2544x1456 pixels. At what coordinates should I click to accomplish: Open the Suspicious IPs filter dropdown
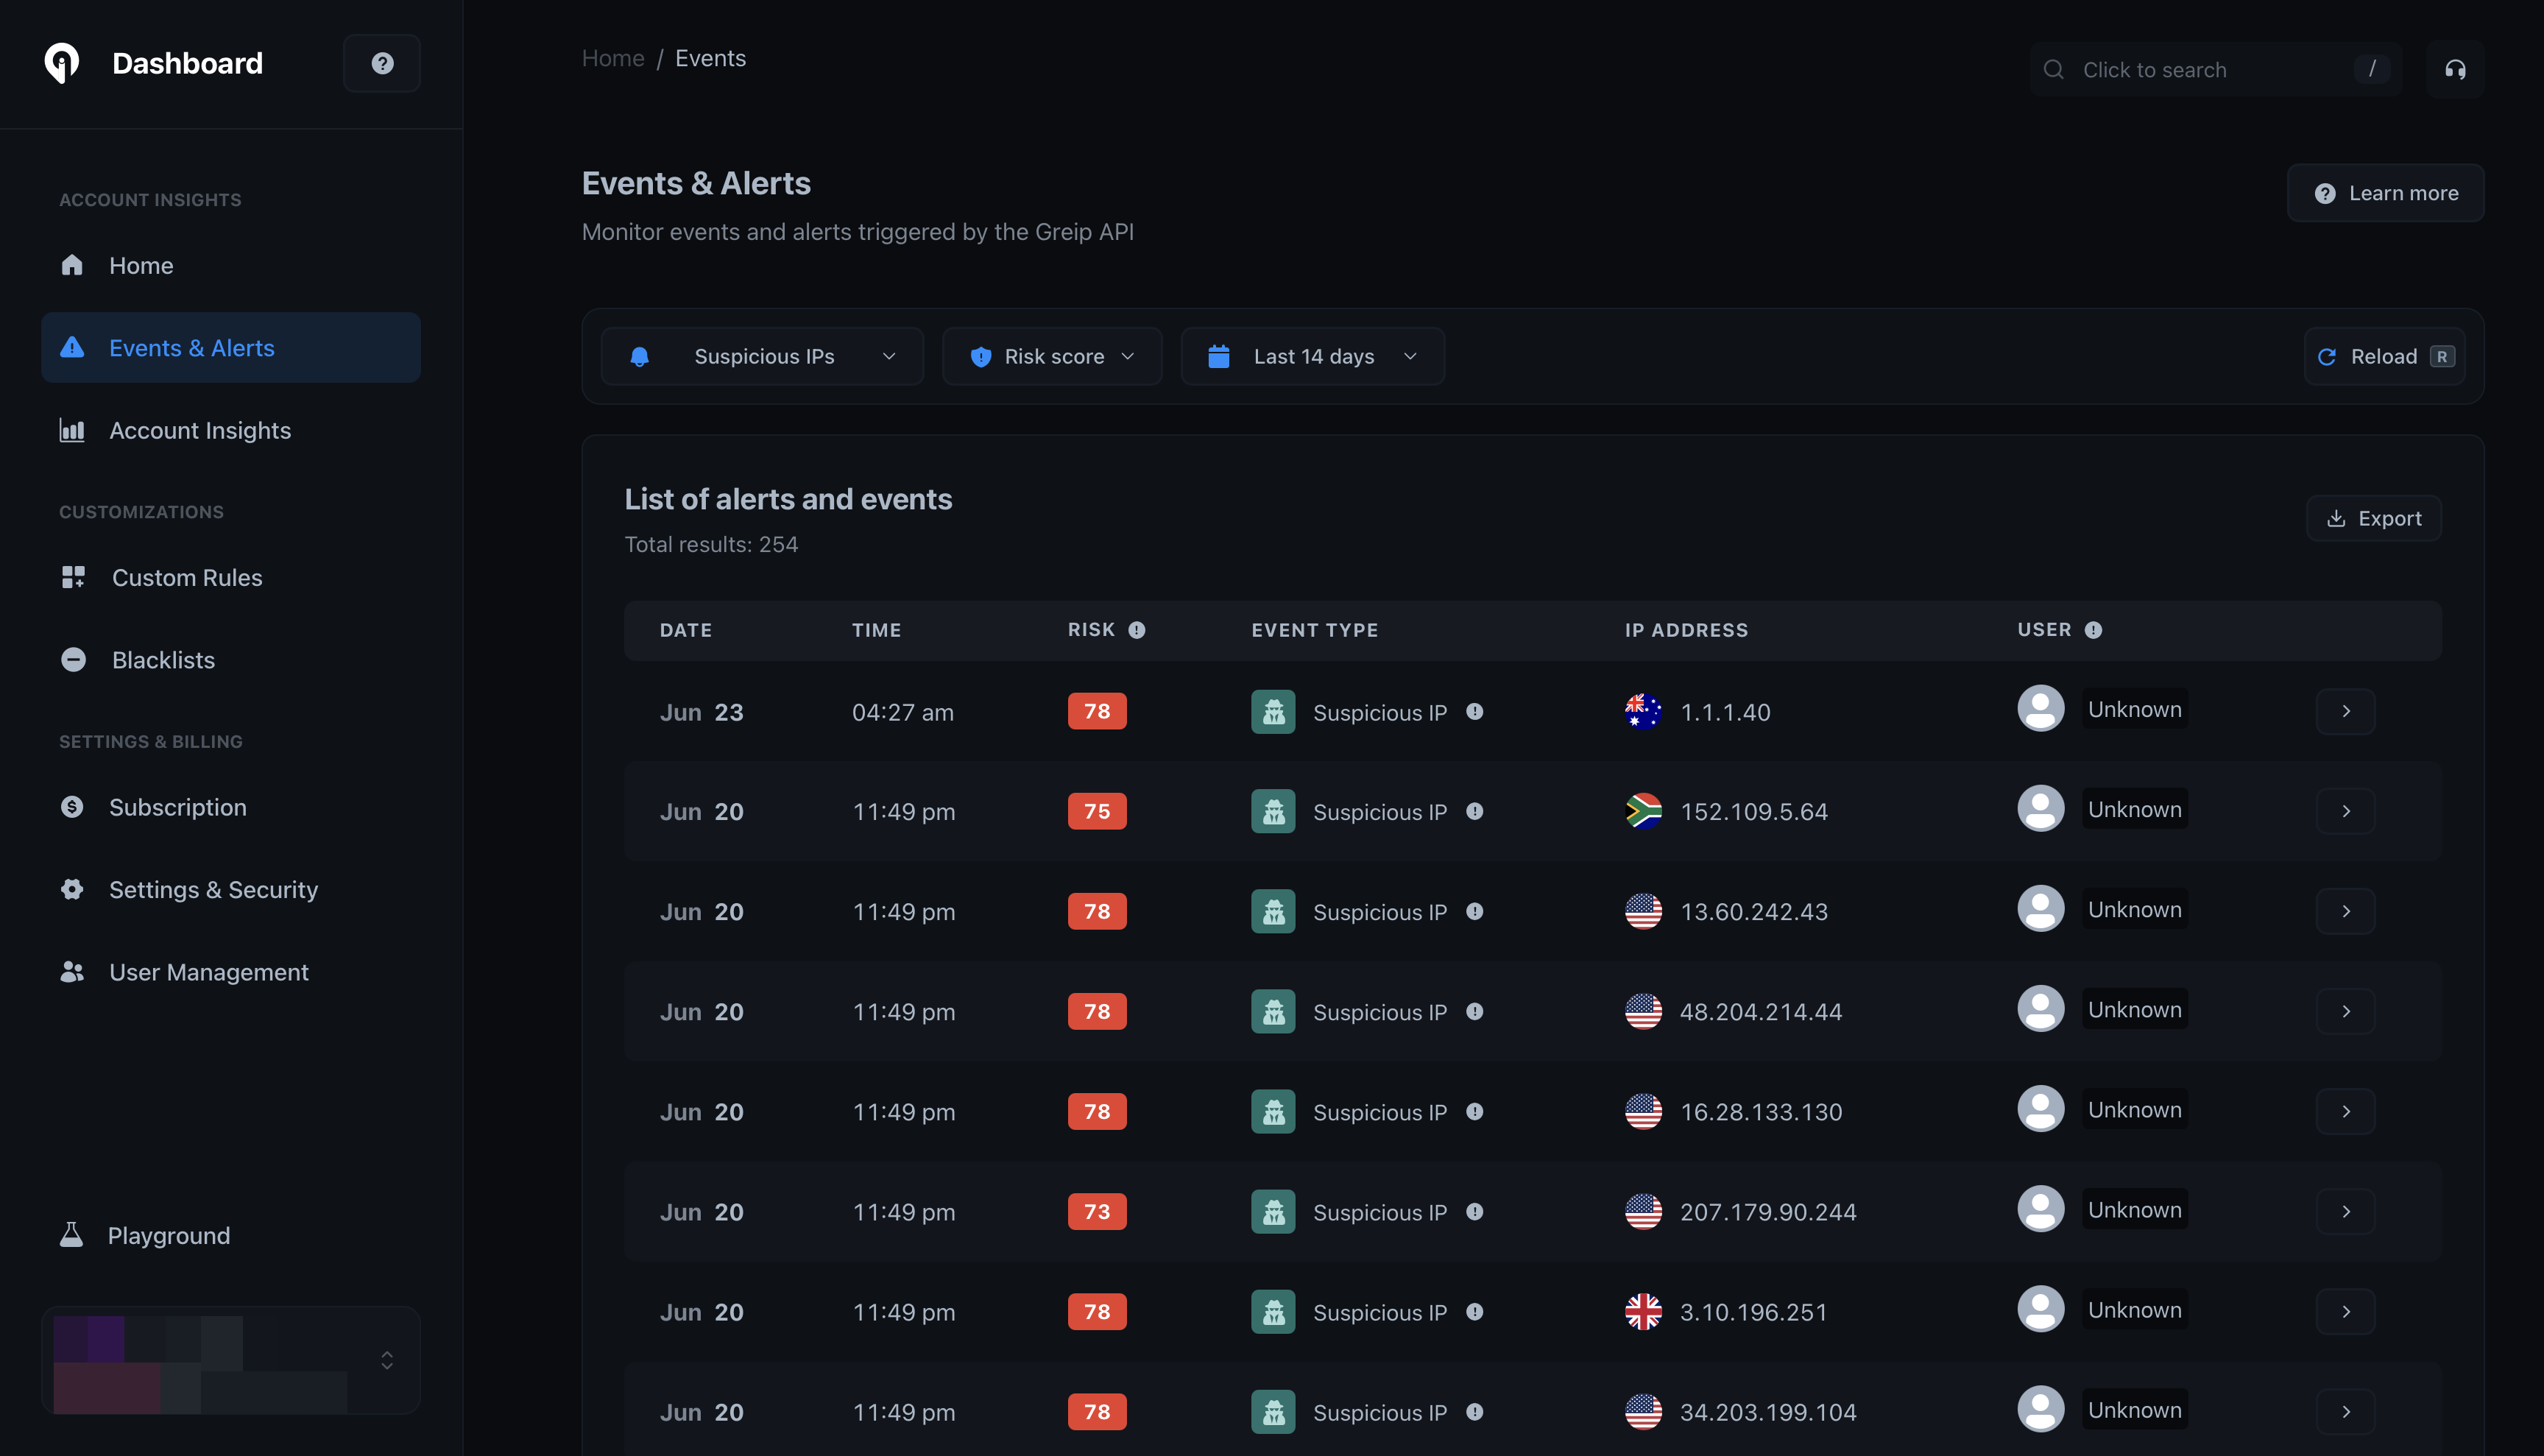point(762,356)
